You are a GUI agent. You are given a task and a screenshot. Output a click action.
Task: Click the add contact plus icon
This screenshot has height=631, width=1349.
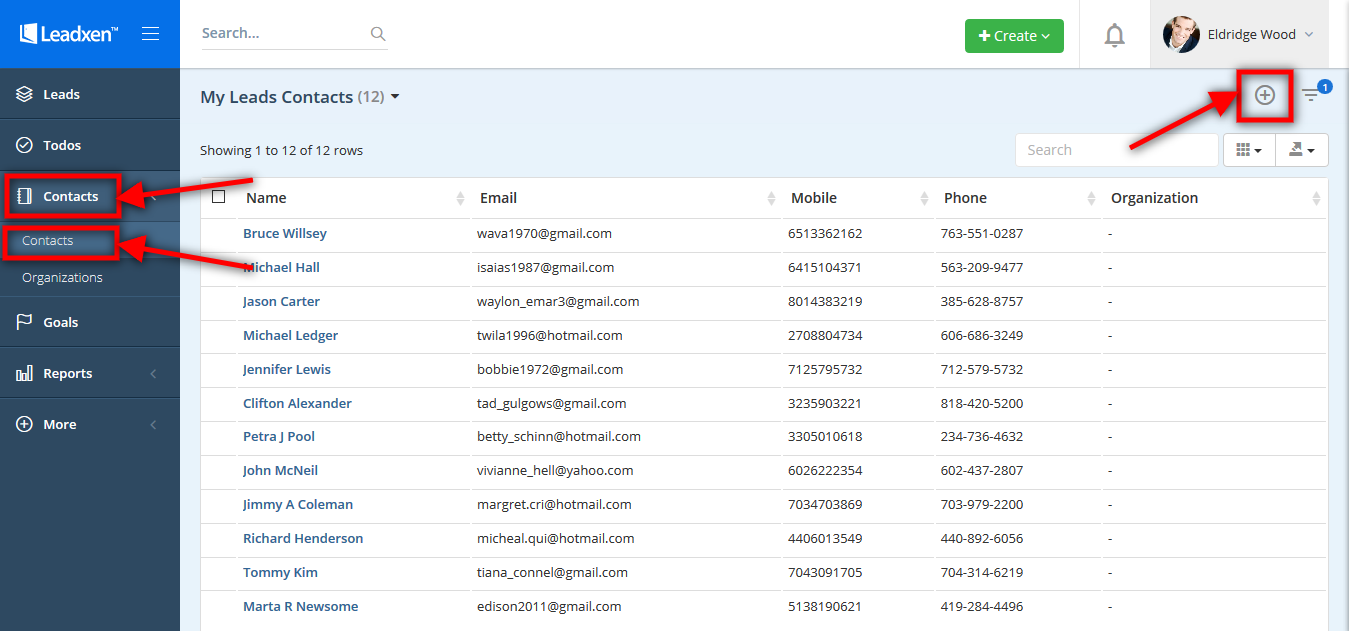[1265, 95]
